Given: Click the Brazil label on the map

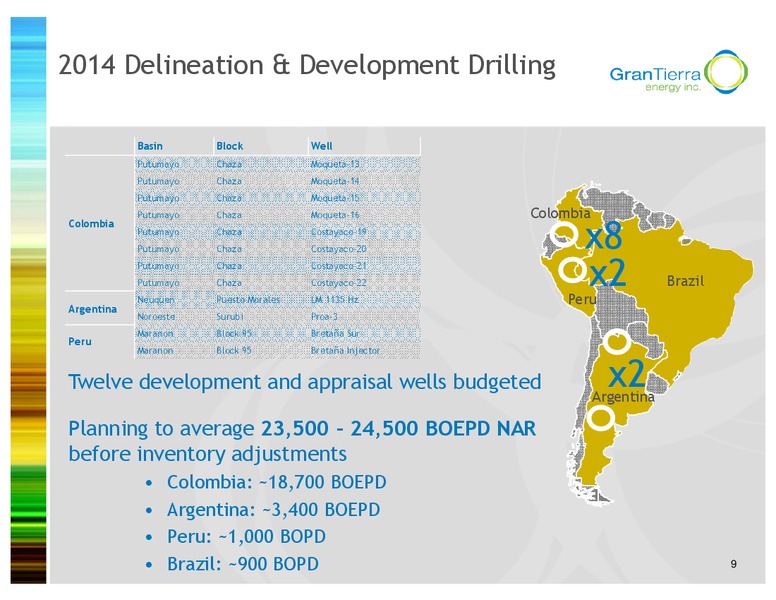Looking at the screenshot, I should tap(685, 281).
